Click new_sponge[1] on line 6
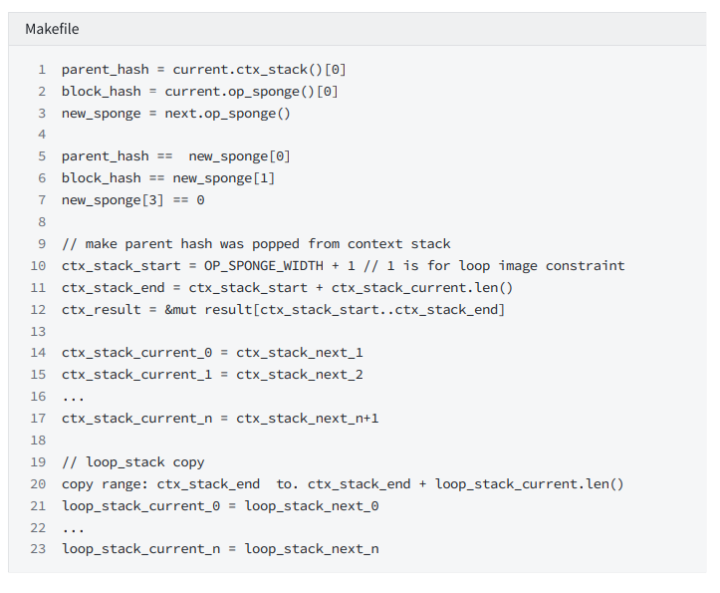Screen dimensions: 720x593 (x=224, y=178)
